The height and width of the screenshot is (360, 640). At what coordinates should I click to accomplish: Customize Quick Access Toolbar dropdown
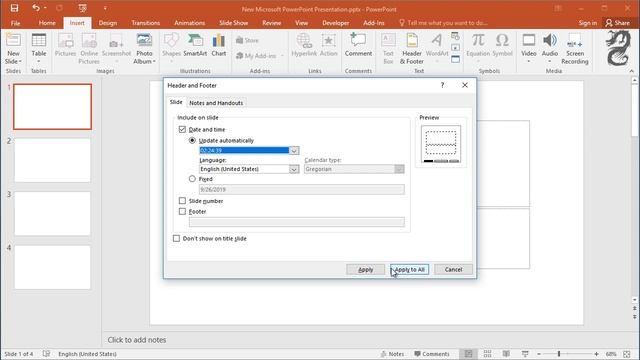pyautogui.click(x=105, y=8)
